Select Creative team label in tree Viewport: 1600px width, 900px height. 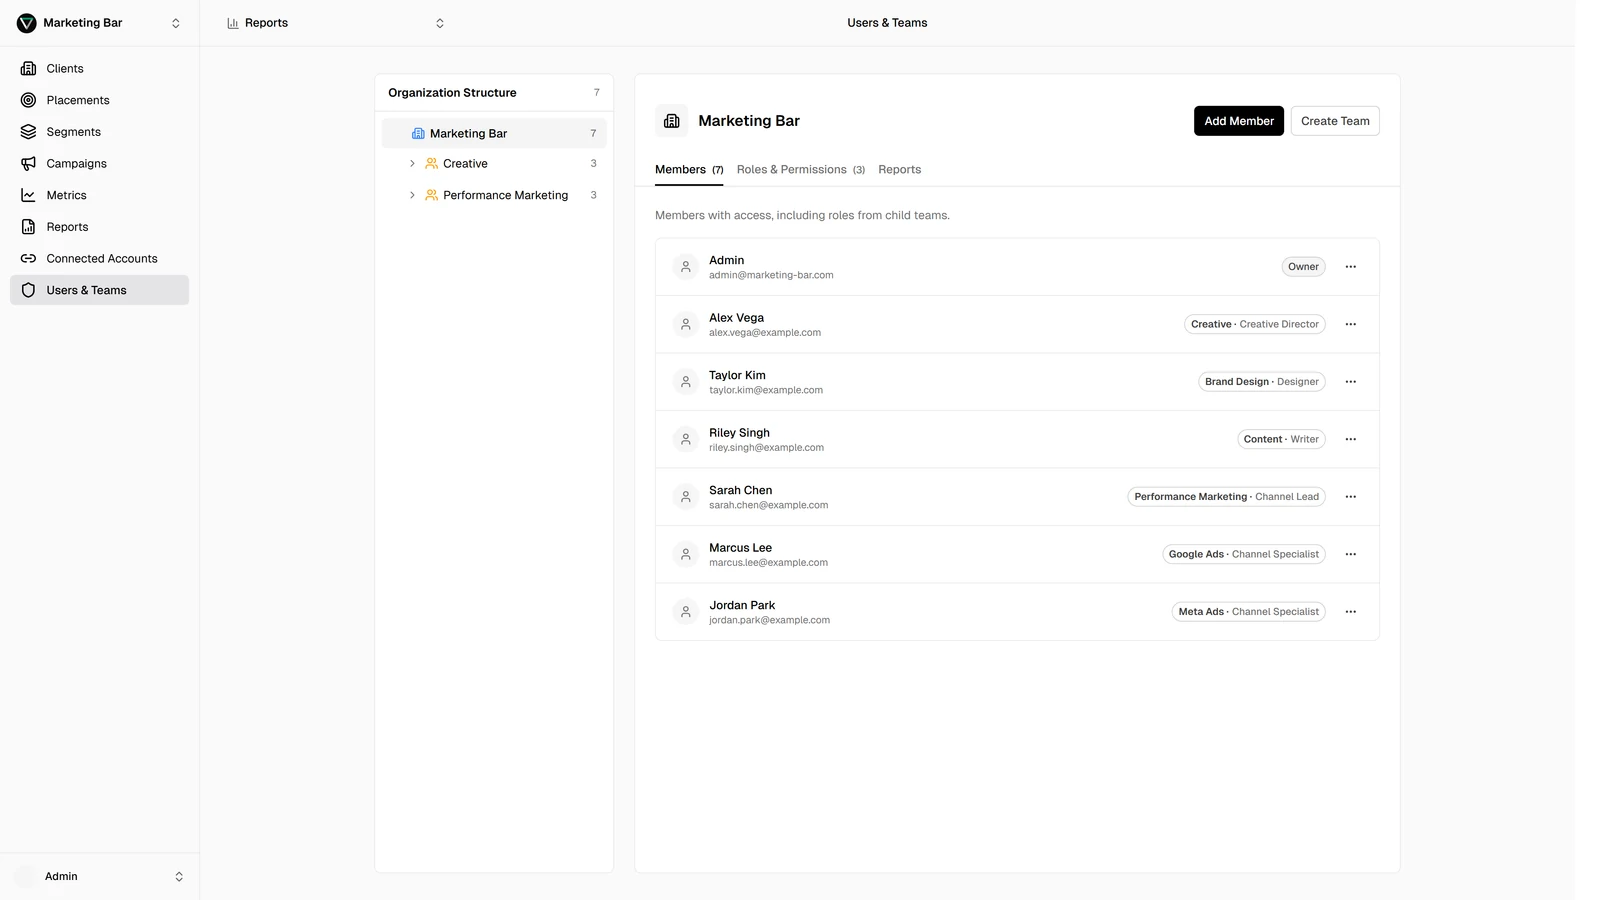point(465,164)
